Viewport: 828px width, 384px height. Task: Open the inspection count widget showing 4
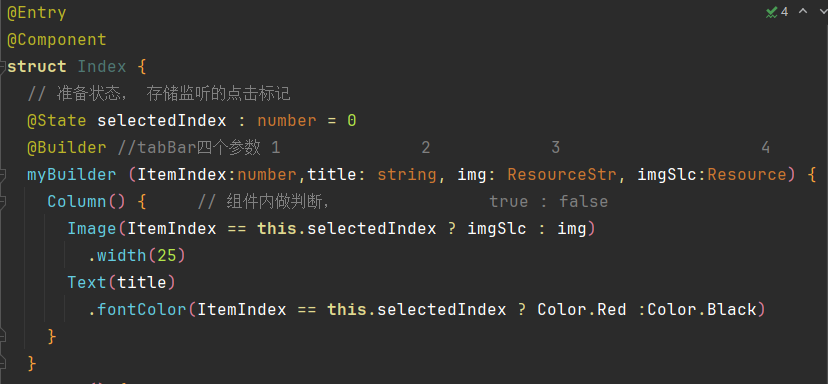pos(777,12)
